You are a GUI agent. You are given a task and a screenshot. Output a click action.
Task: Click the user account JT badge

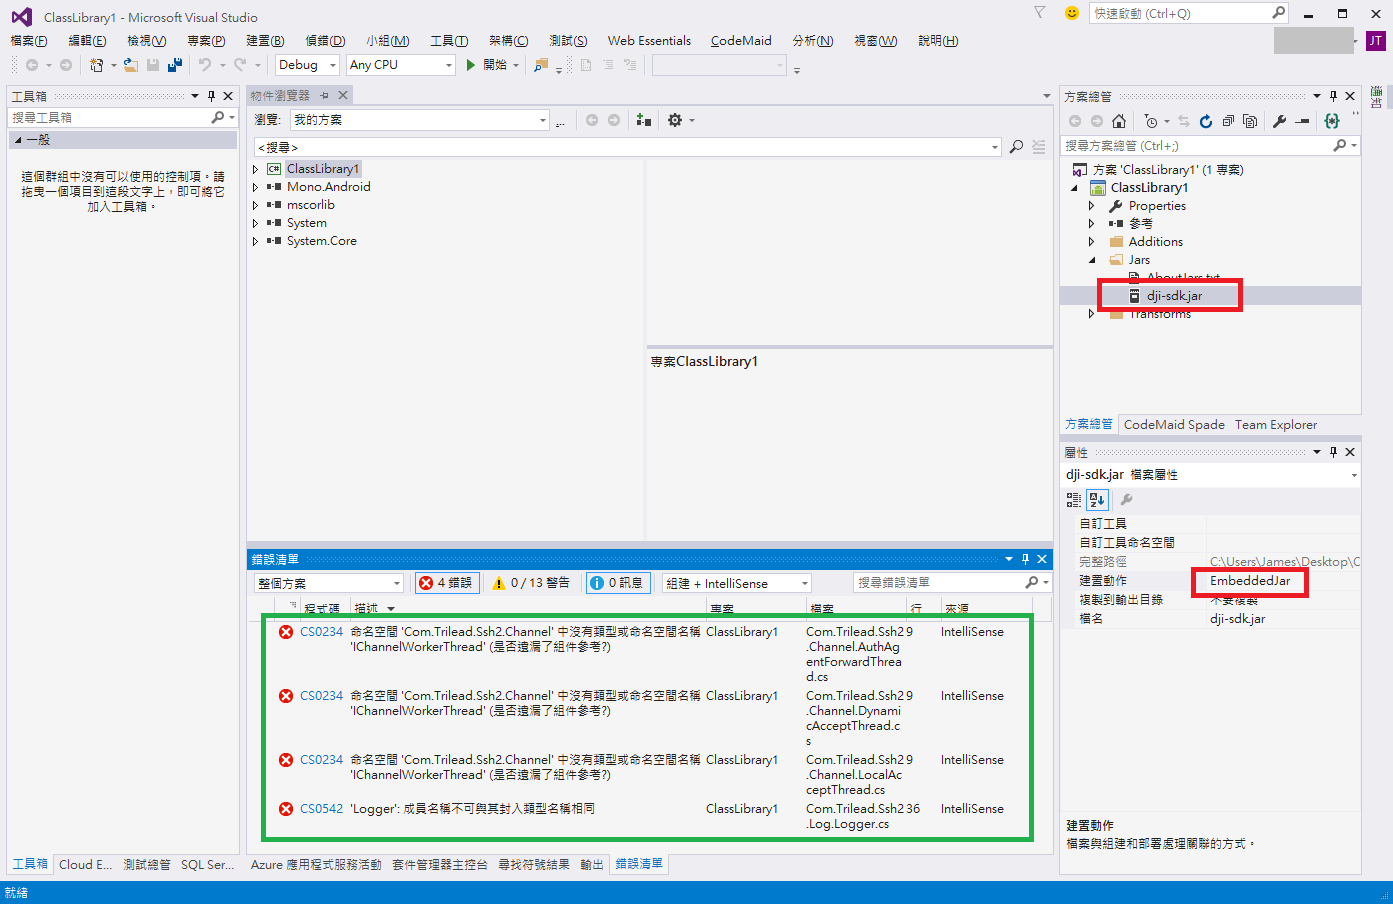pos(1376,41)
